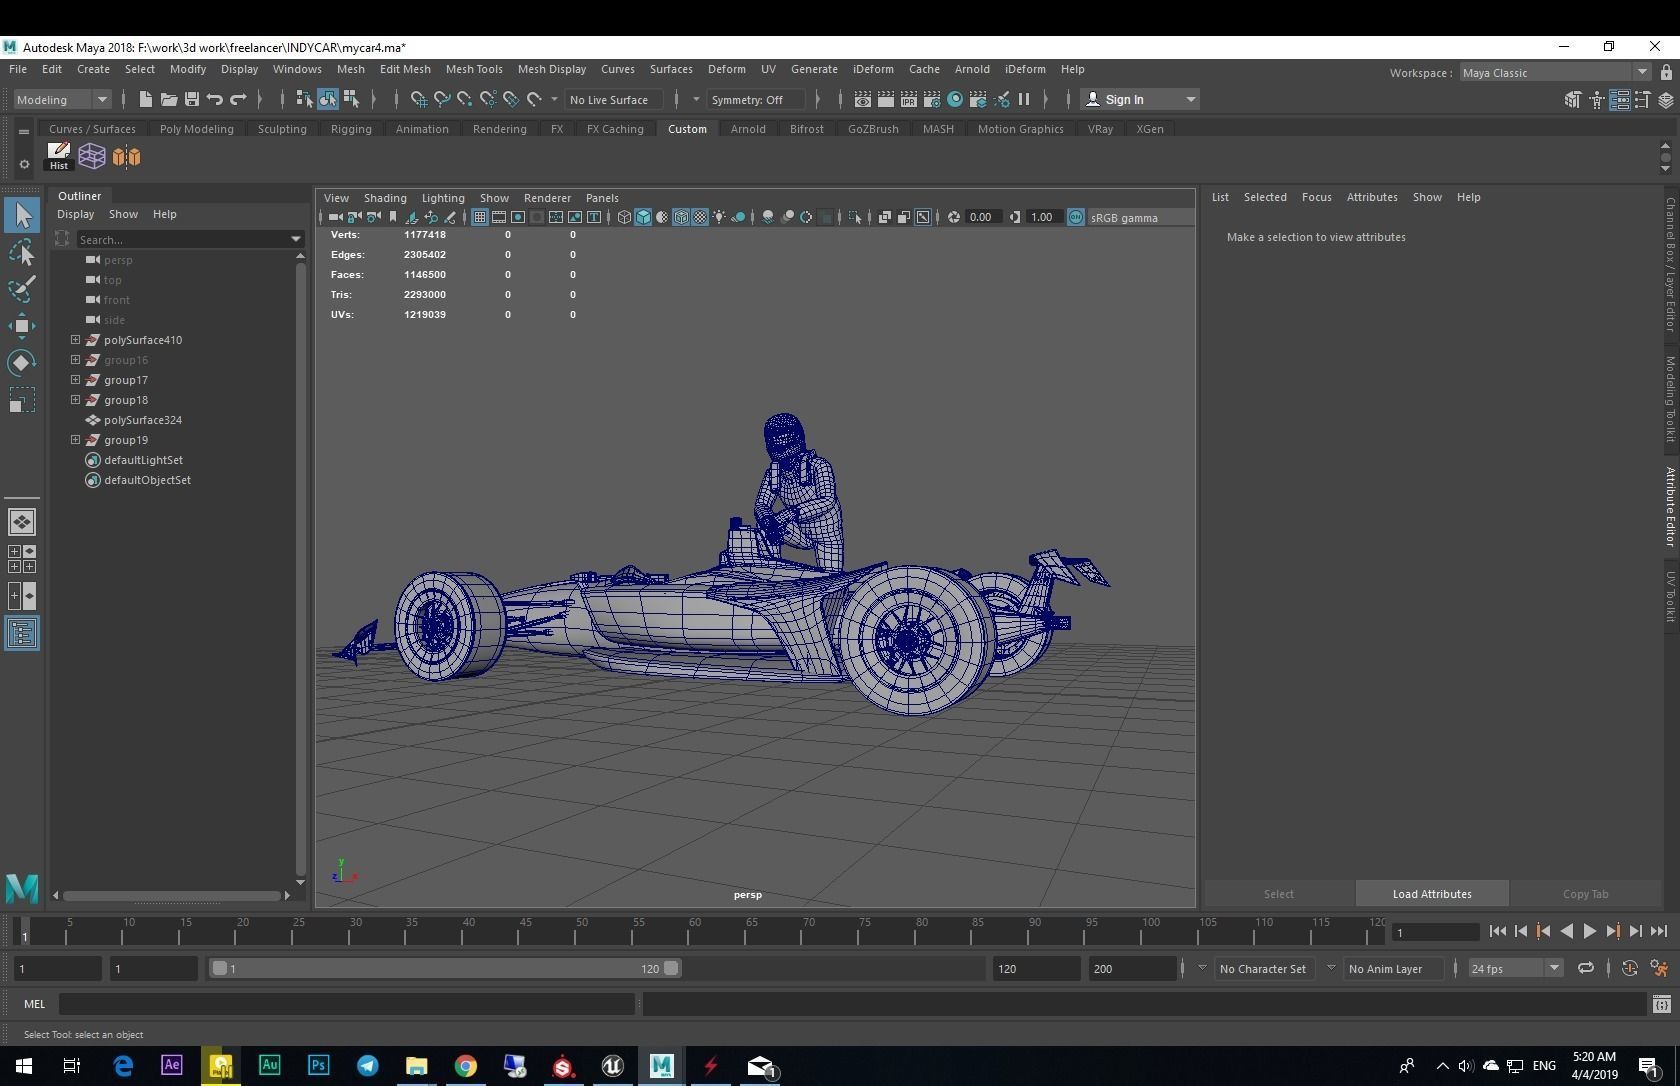
Task: Open the Mesh Tools menu
Action: [474, 69]
